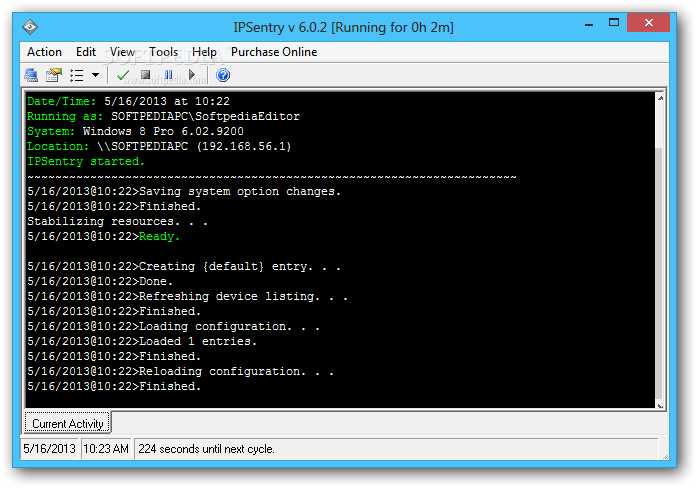Click the 'Location: \\SOFTPEDIAPC (192.168.56.1)' line
The width and height of the screenshot is (697, 488).
159,146
